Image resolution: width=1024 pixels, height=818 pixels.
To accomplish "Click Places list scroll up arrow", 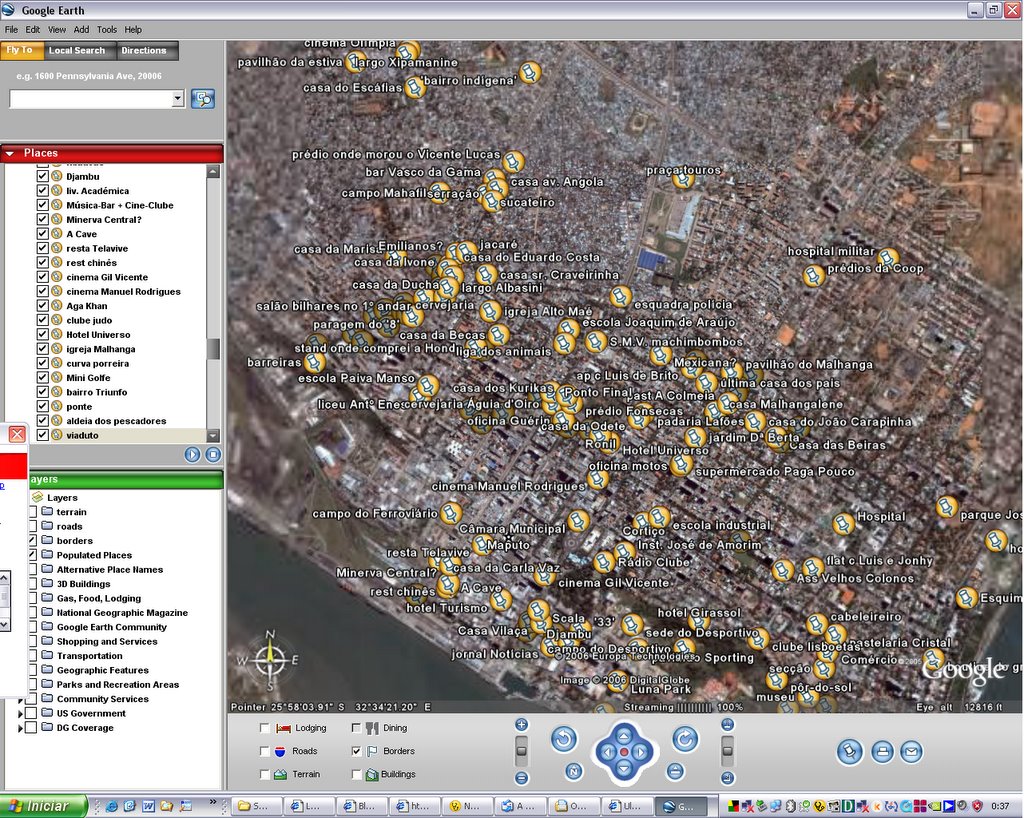I will pos(213,172).
